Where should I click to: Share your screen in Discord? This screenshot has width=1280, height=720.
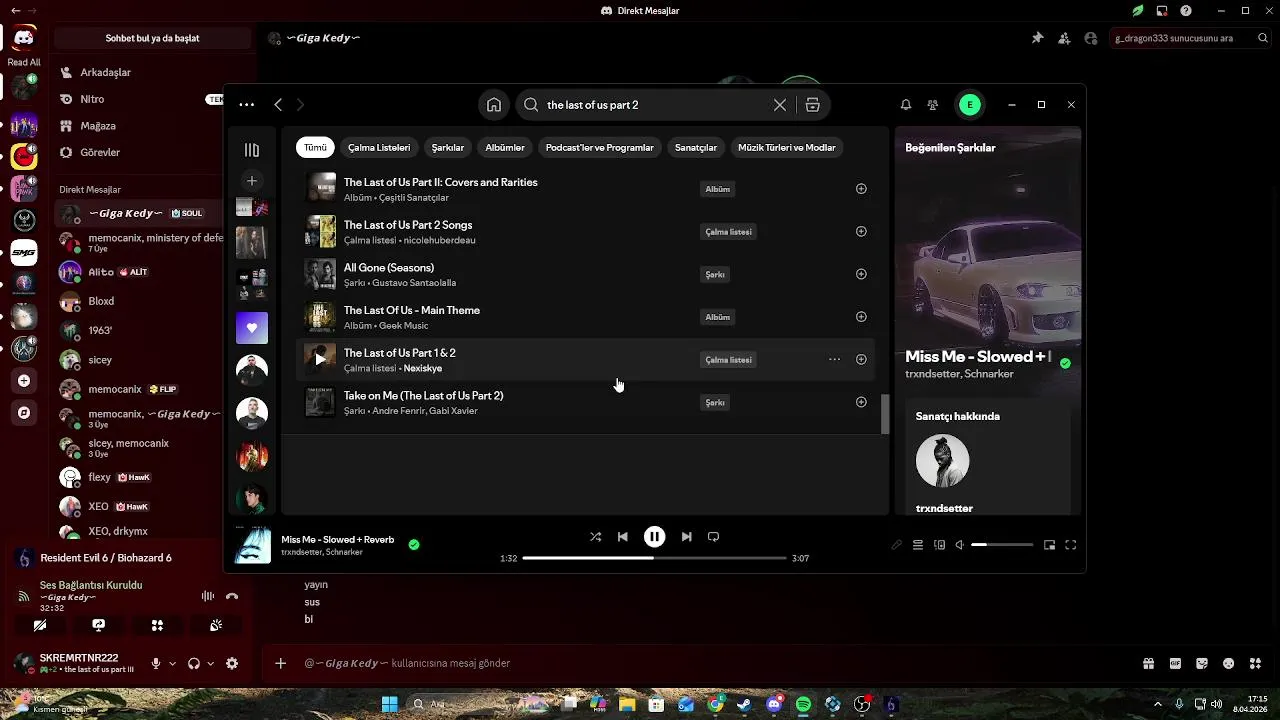[x=98, y=625]
